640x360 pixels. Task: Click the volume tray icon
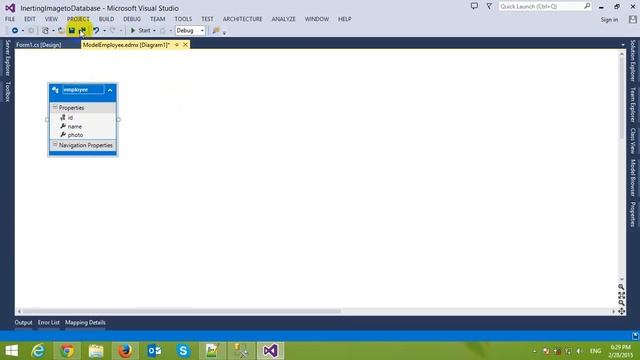tap(580, 351)
